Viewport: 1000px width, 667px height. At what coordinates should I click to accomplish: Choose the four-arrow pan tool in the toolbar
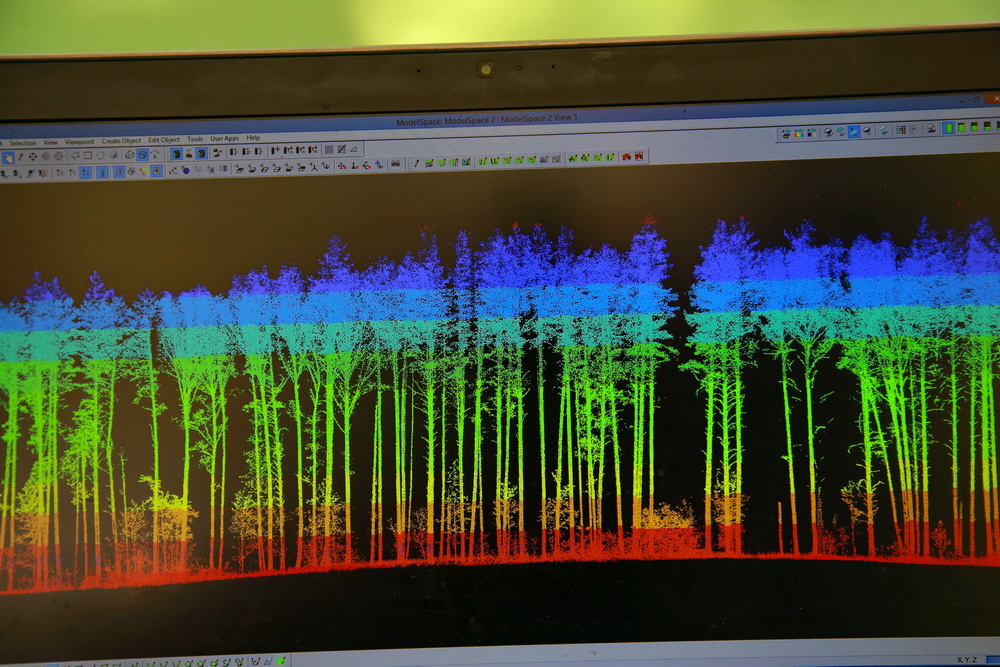[x=32, y=157]
